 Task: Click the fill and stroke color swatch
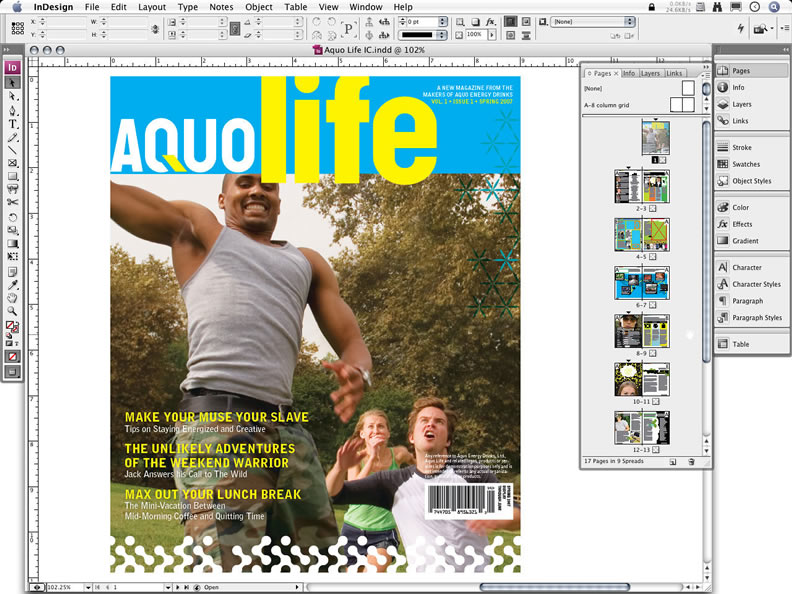click(x=11, y=326)
